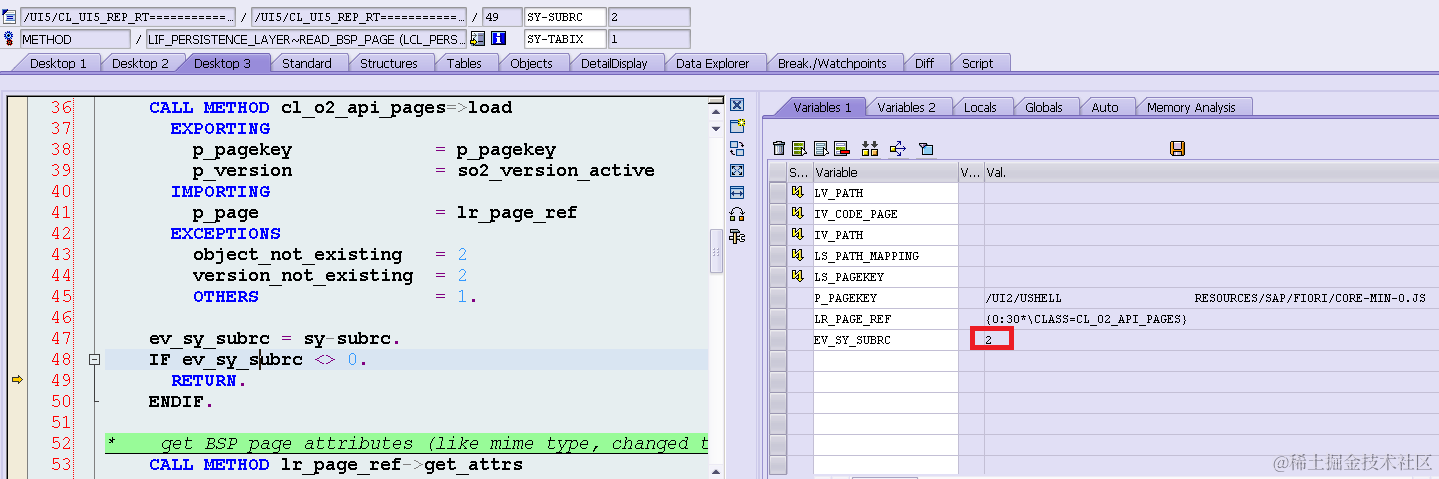This screenshot has height=479, width=1439.
Task: Click the blue information icon in header area
Action: [499, 38]
